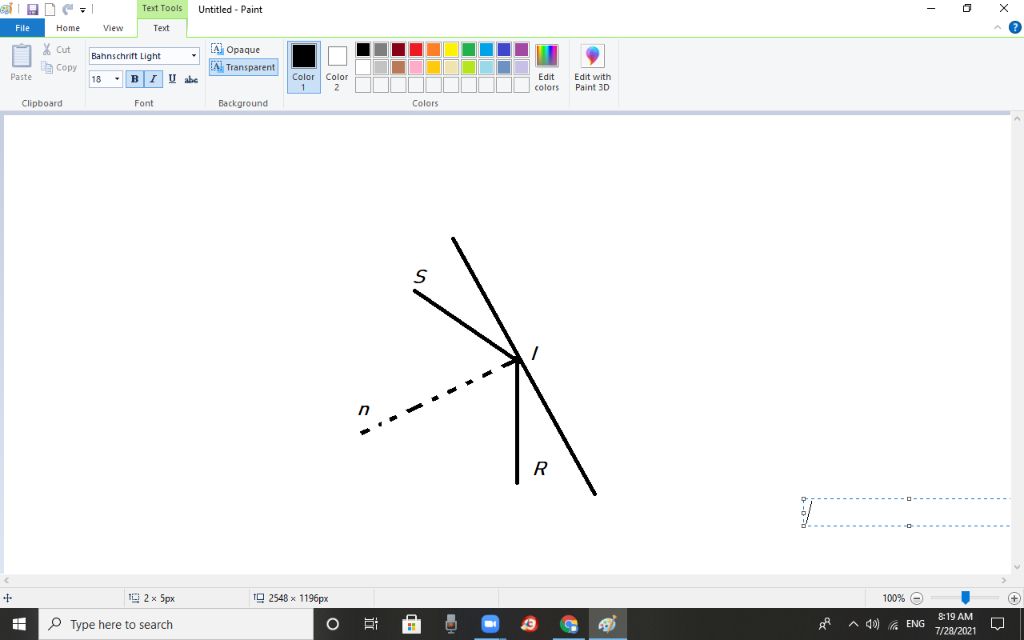Click the Wi-Fi network tray icon
Image resolution: width=1024 pixels, height=640 pixels.
[893, 624]
